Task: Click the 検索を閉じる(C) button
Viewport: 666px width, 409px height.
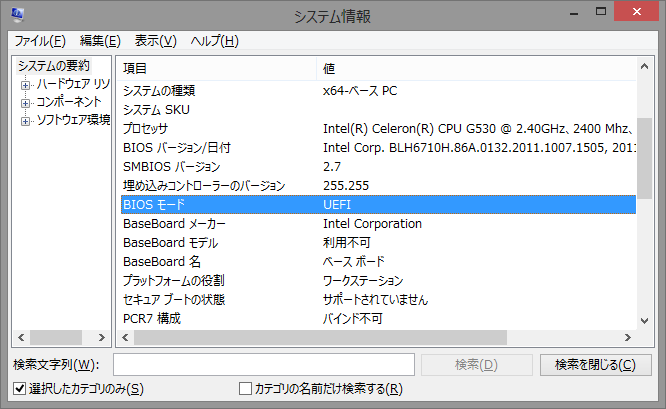Action: point(595,365)
